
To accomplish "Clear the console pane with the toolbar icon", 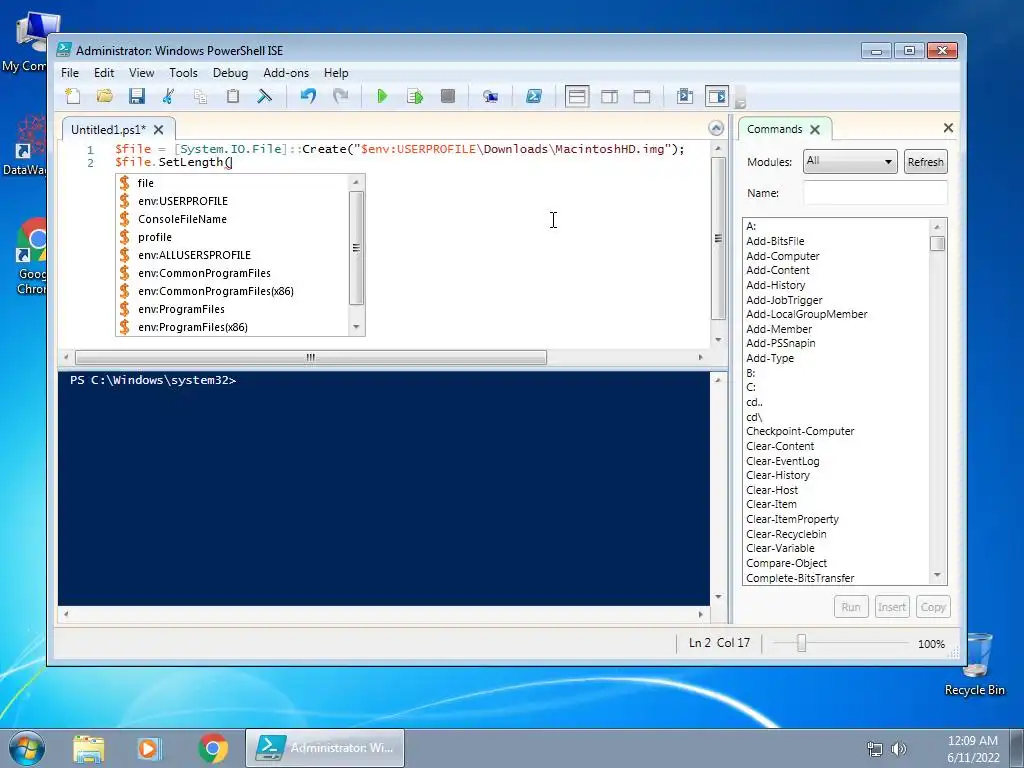I will 264,97.
